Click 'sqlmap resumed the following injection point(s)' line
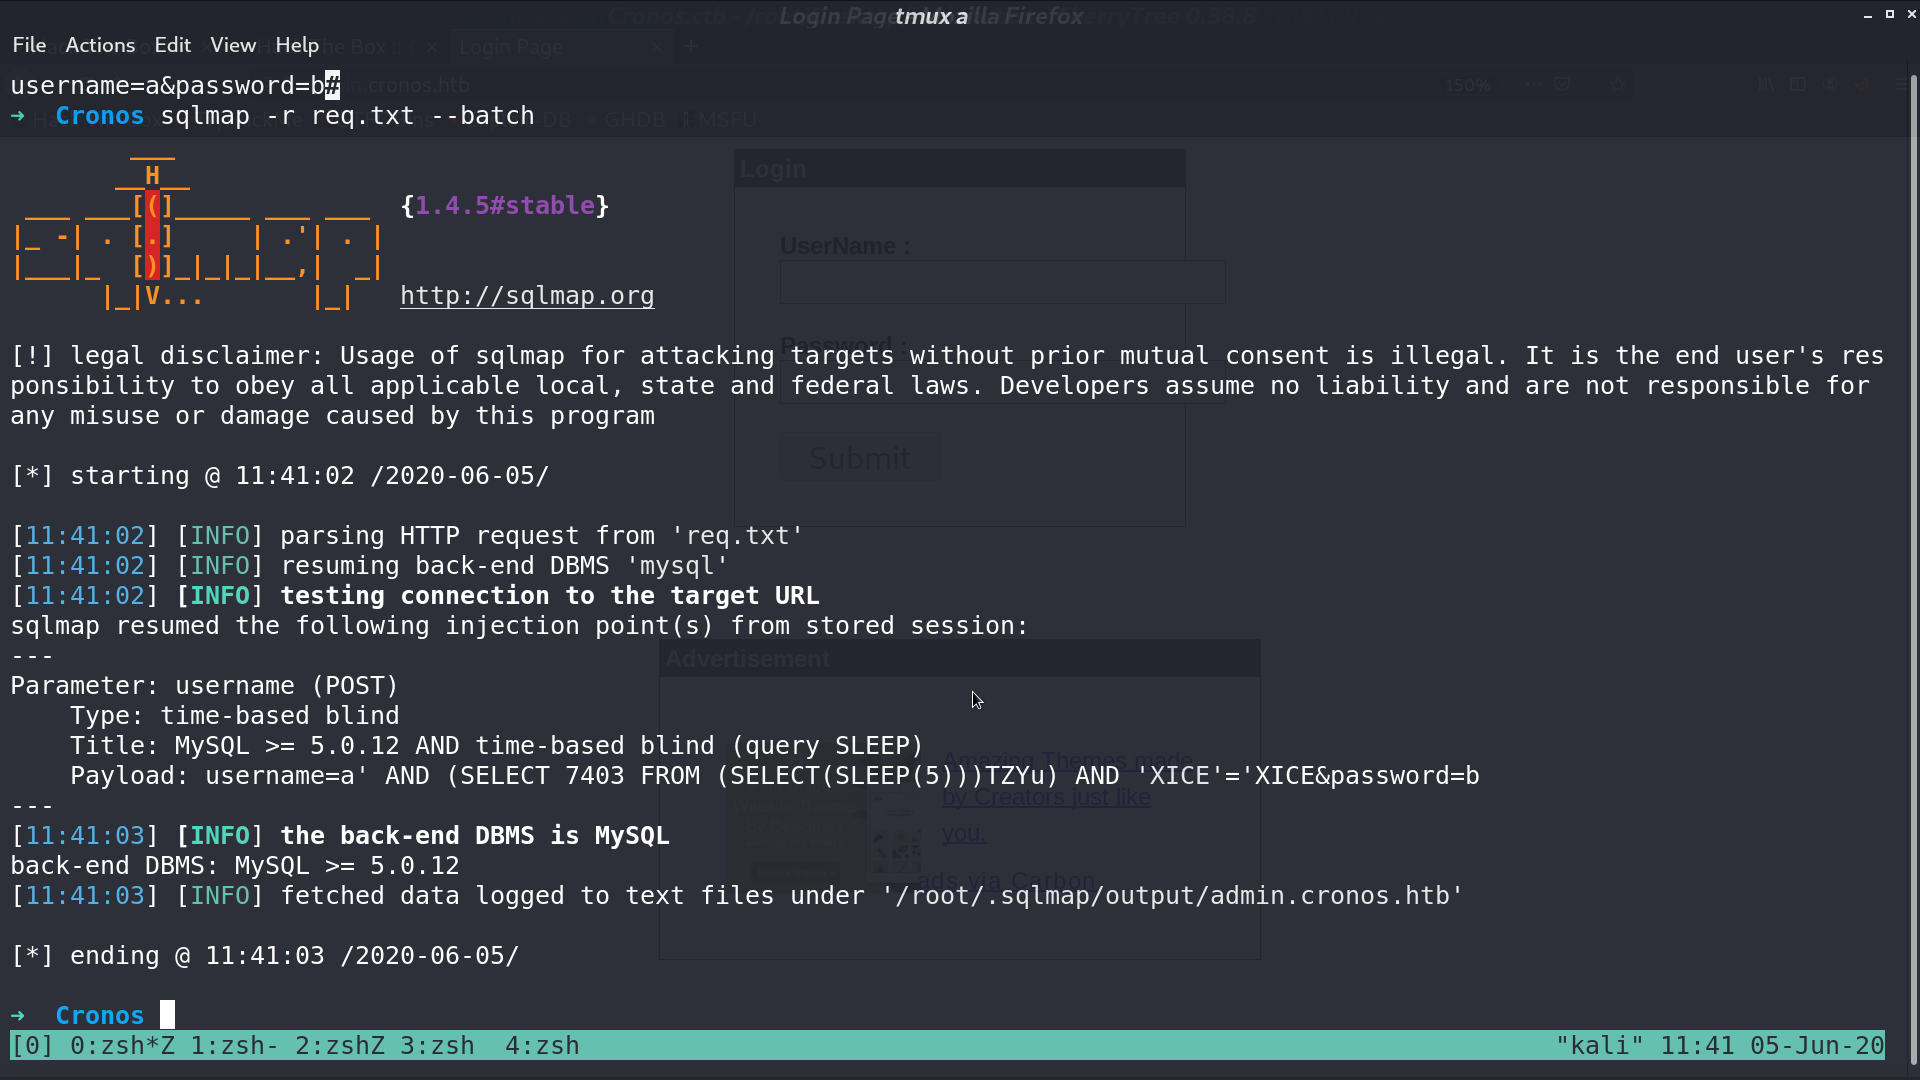The image size is (1920, 1080). pyautogui.click(x=519, y=626)
